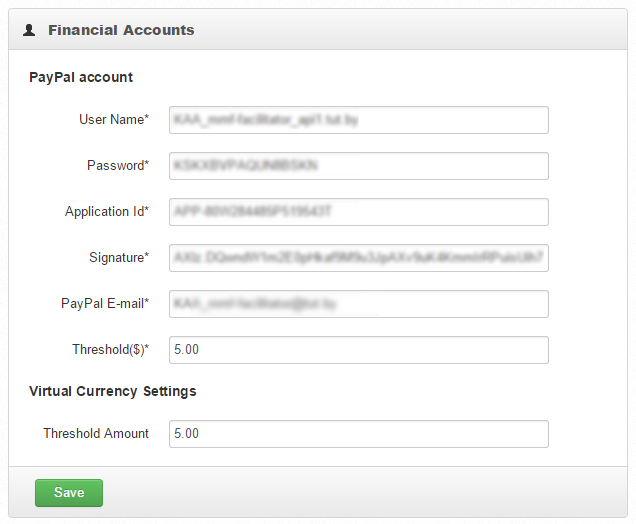Click the Financial Accounts panel title
Viewport: 636px width, 524px height.
pos(121,30)
